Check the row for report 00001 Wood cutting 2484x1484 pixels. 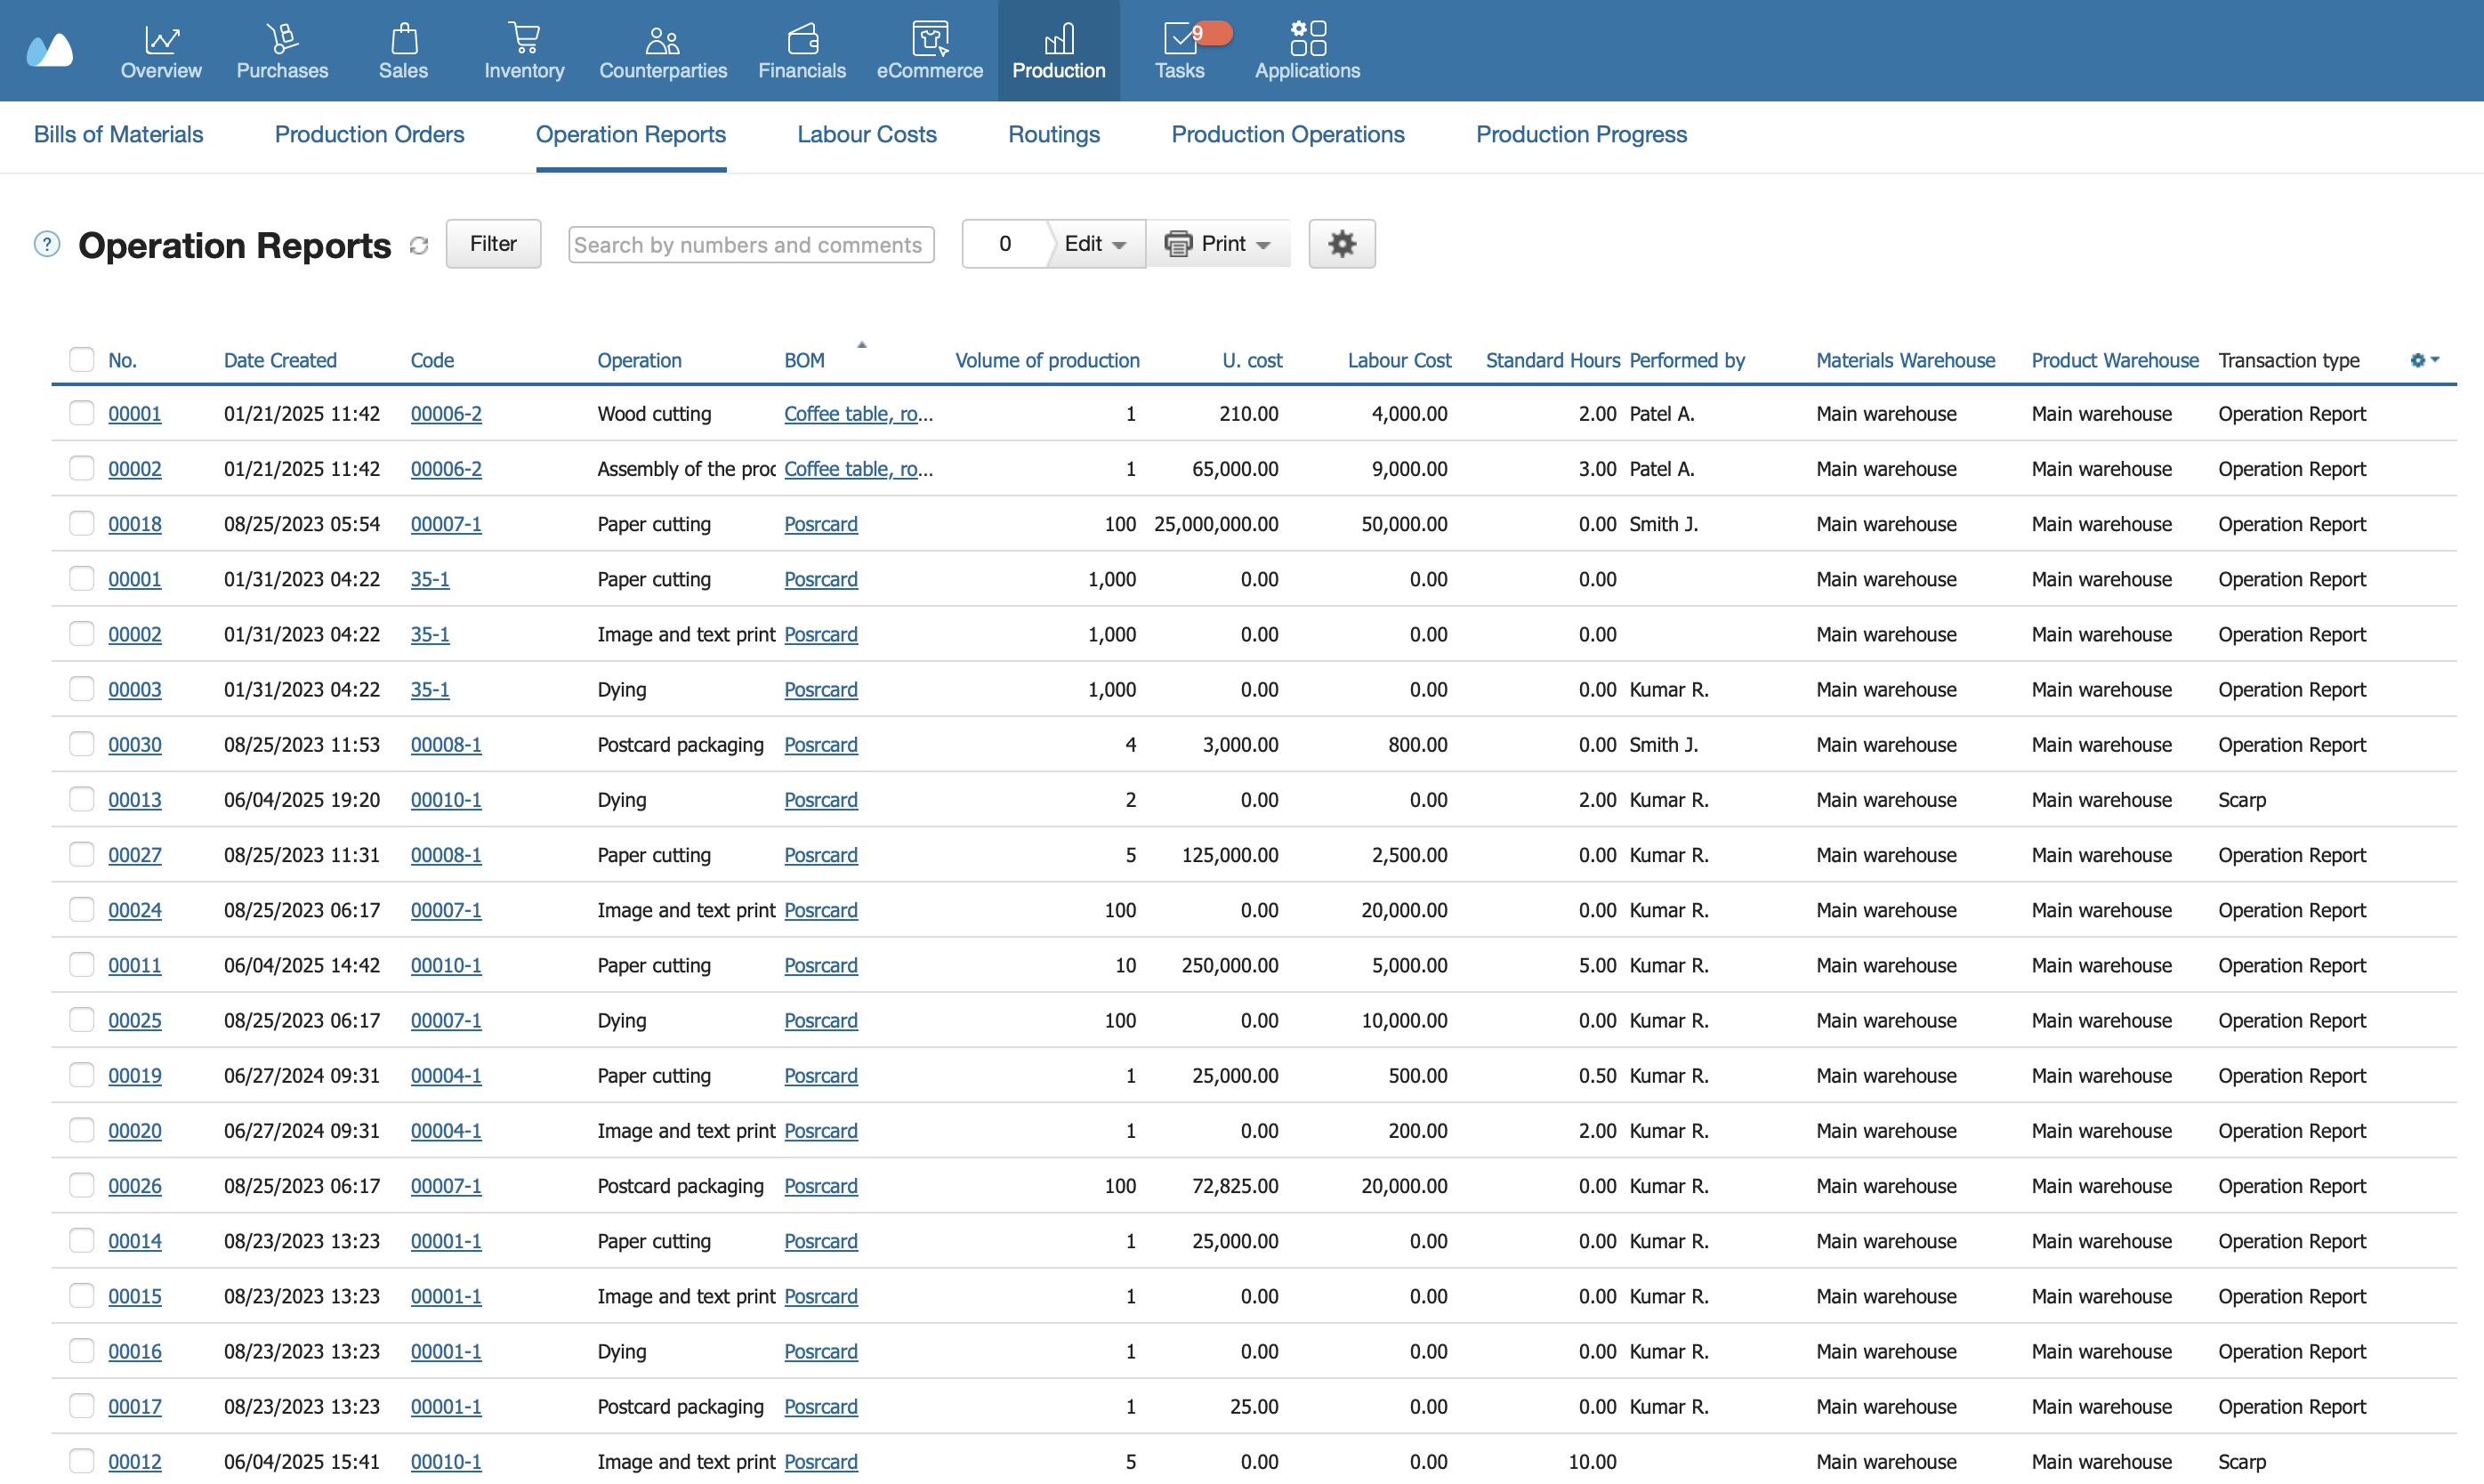tap(82, 413)
